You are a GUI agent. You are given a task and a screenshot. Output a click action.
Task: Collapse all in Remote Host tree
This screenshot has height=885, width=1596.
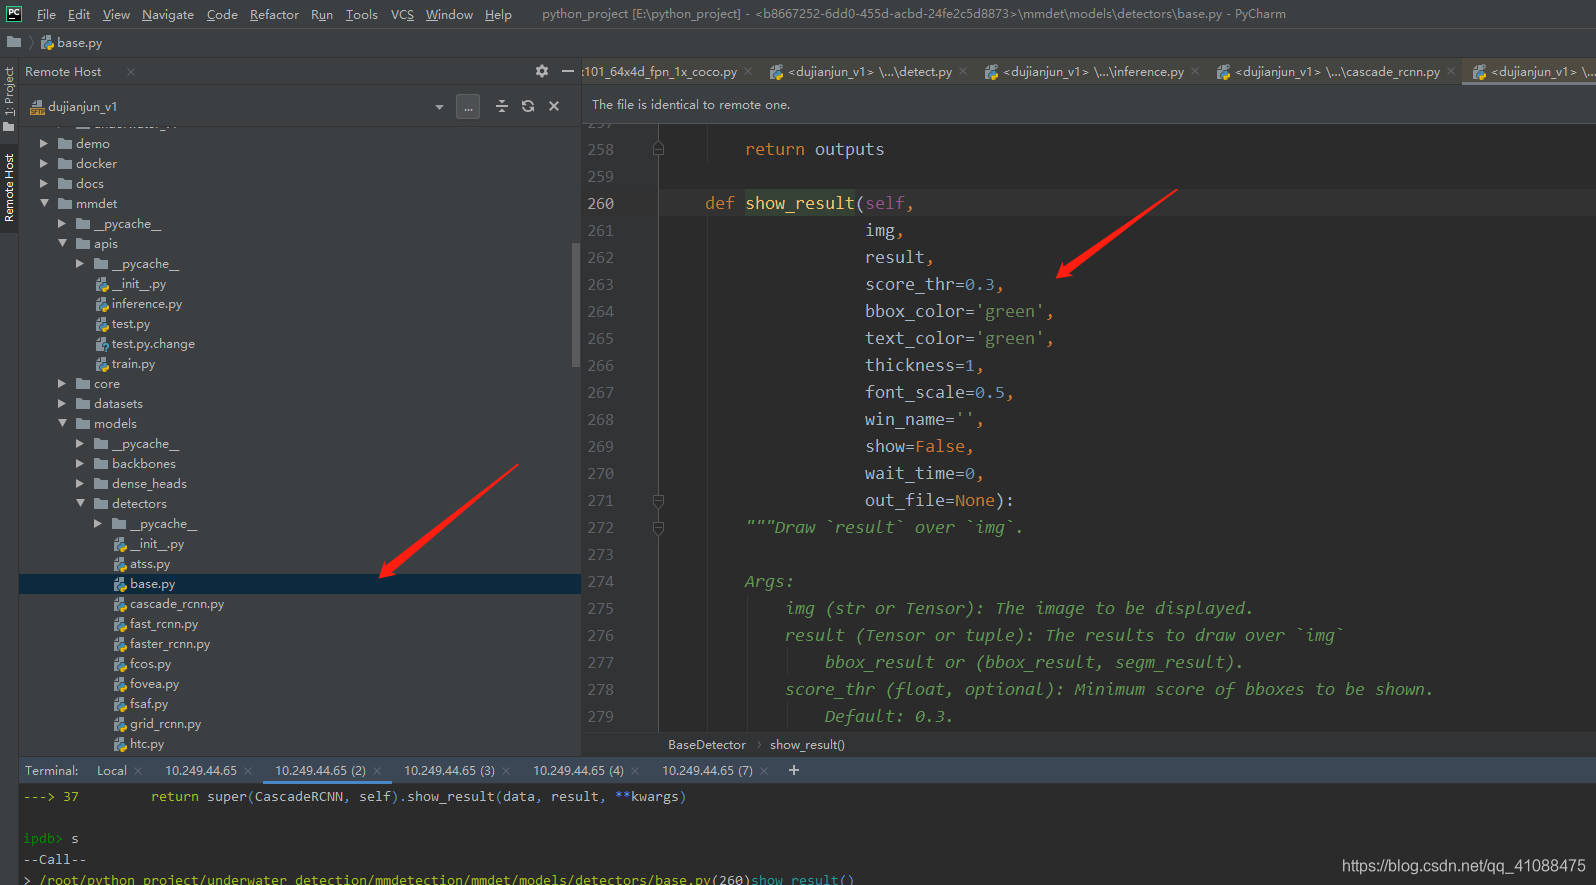[502, 106]
